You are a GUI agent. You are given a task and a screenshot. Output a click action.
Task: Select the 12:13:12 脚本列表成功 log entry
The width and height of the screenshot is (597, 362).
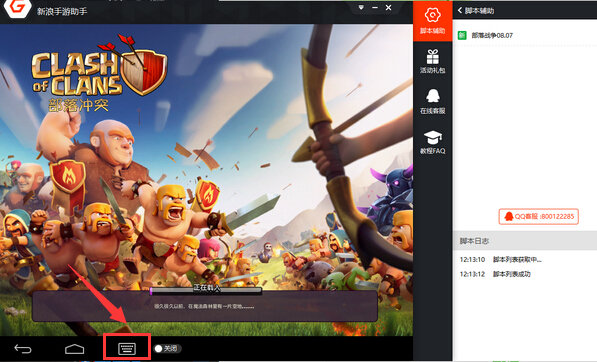click(x=495, y=274)
